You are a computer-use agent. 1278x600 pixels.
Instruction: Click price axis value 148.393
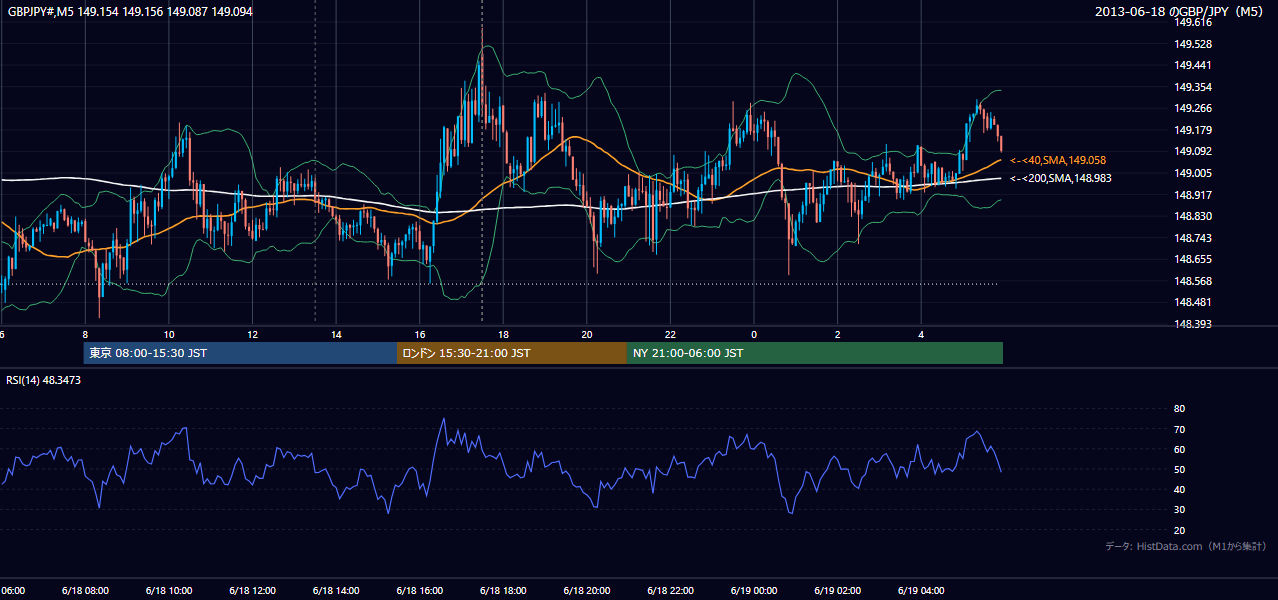click(x=1193, y=324)
